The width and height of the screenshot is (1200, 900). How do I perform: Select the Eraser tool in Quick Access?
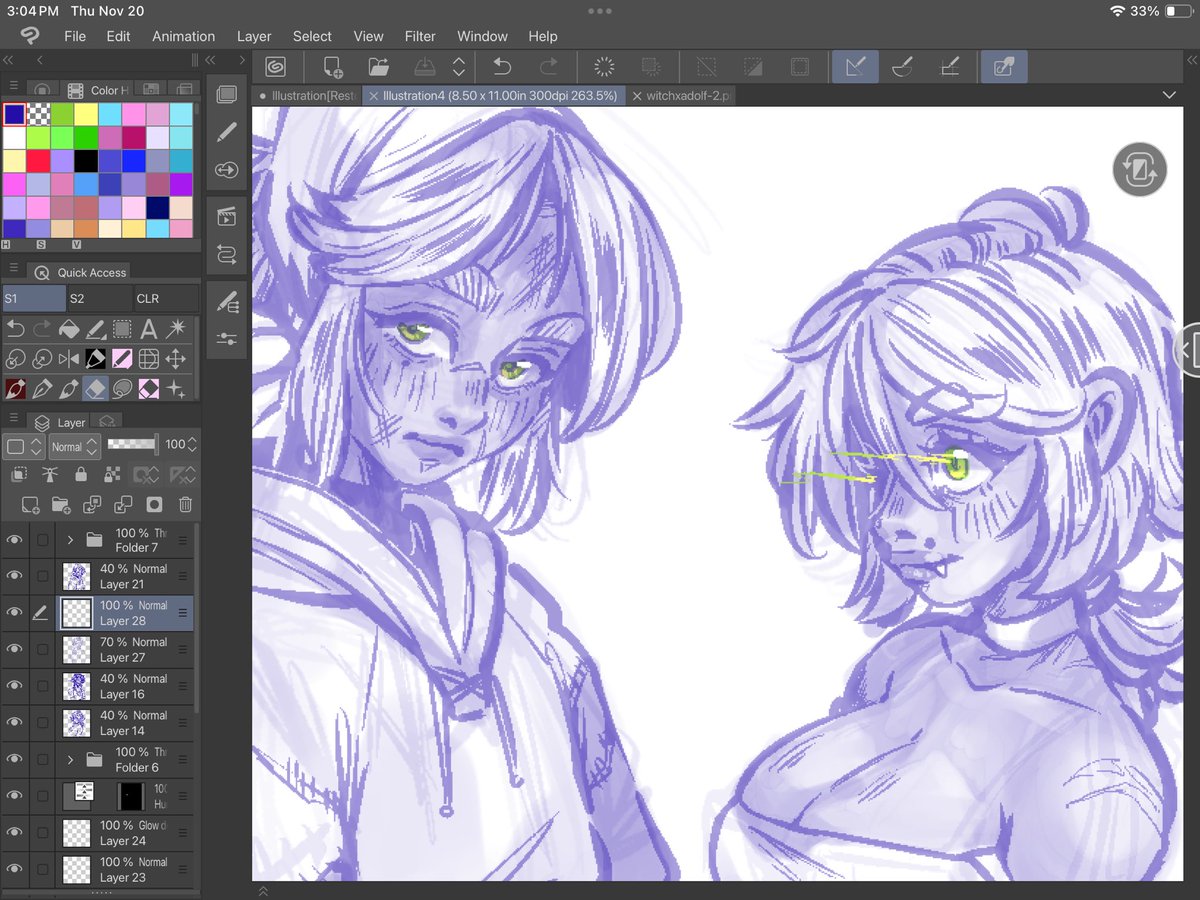[95, 388]
